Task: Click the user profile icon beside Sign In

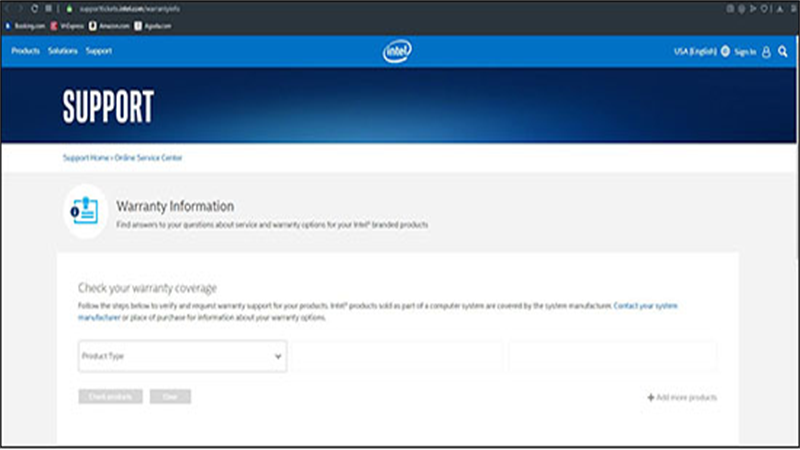Action: [x=766, y=52]
